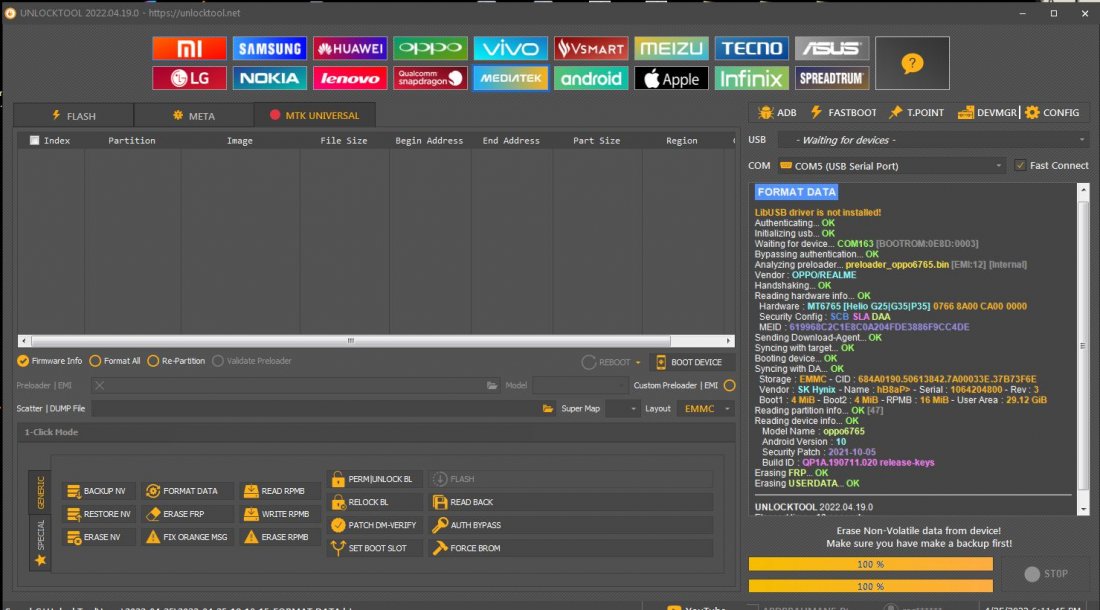Viewport: 1100px width, 610px height.
Task: Select the Infinix brand logo
Action: (751, 78)
